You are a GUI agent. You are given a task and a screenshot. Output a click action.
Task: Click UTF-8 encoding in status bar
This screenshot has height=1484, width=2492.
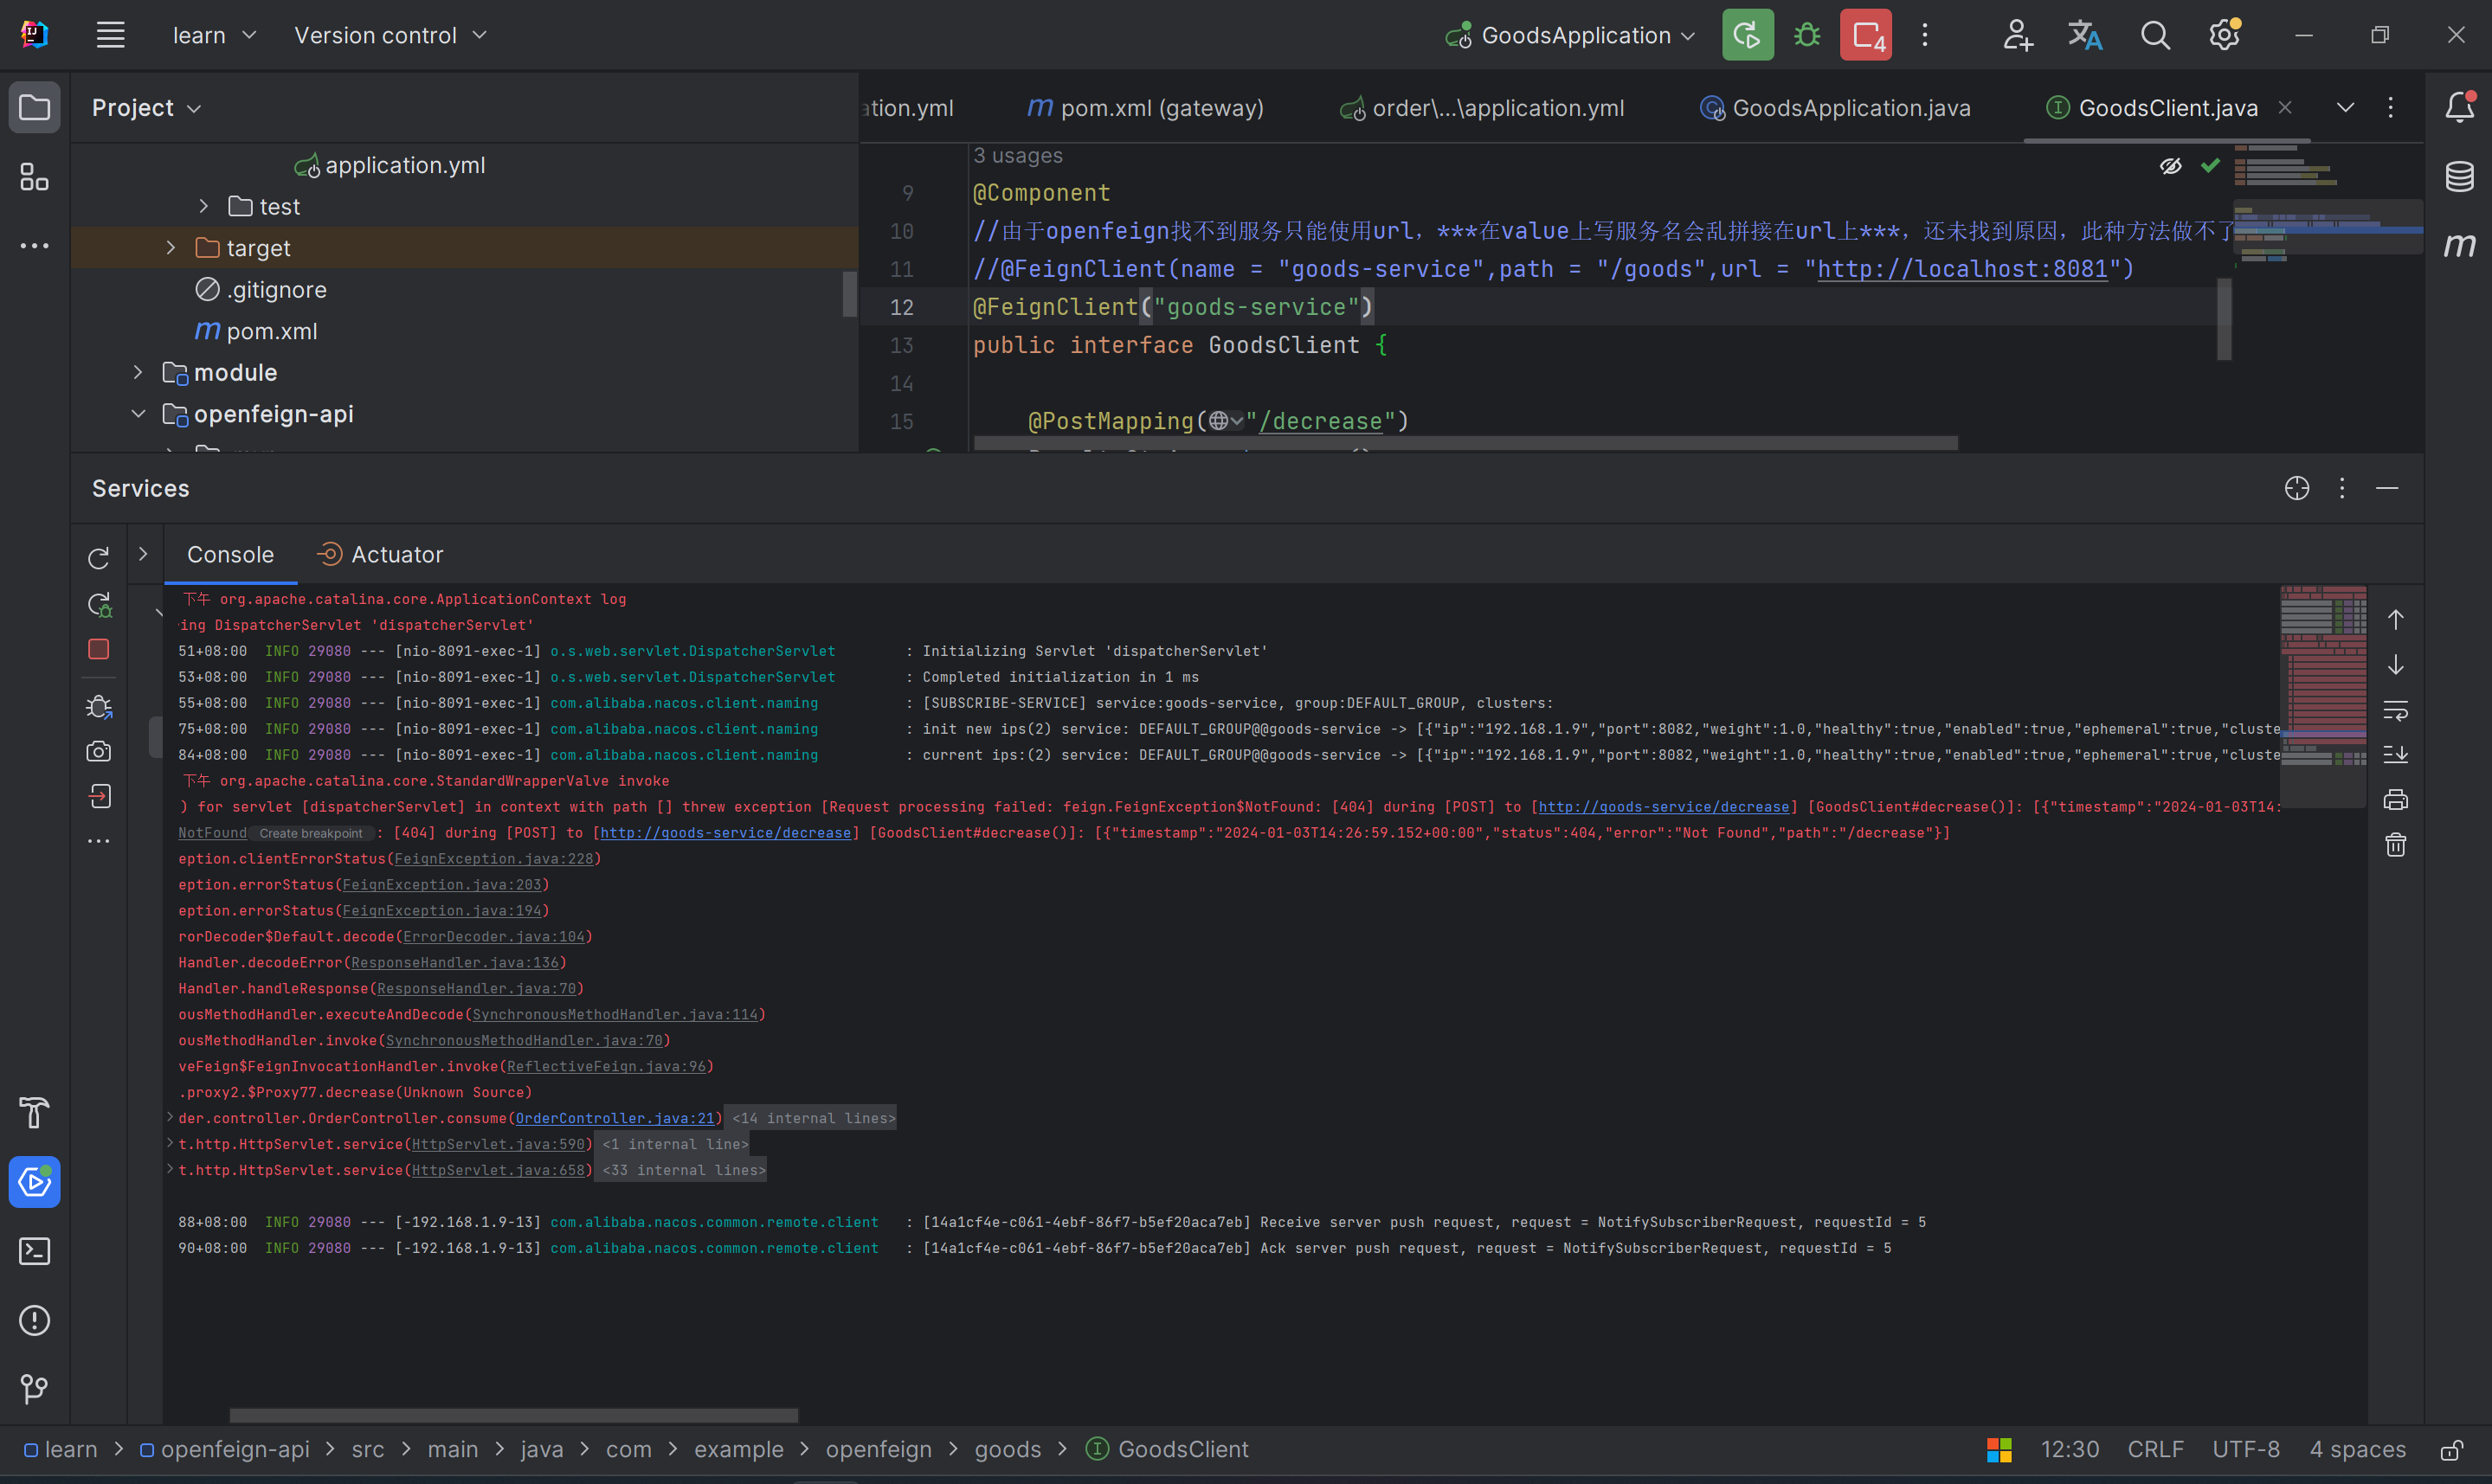point(2246,1450)
